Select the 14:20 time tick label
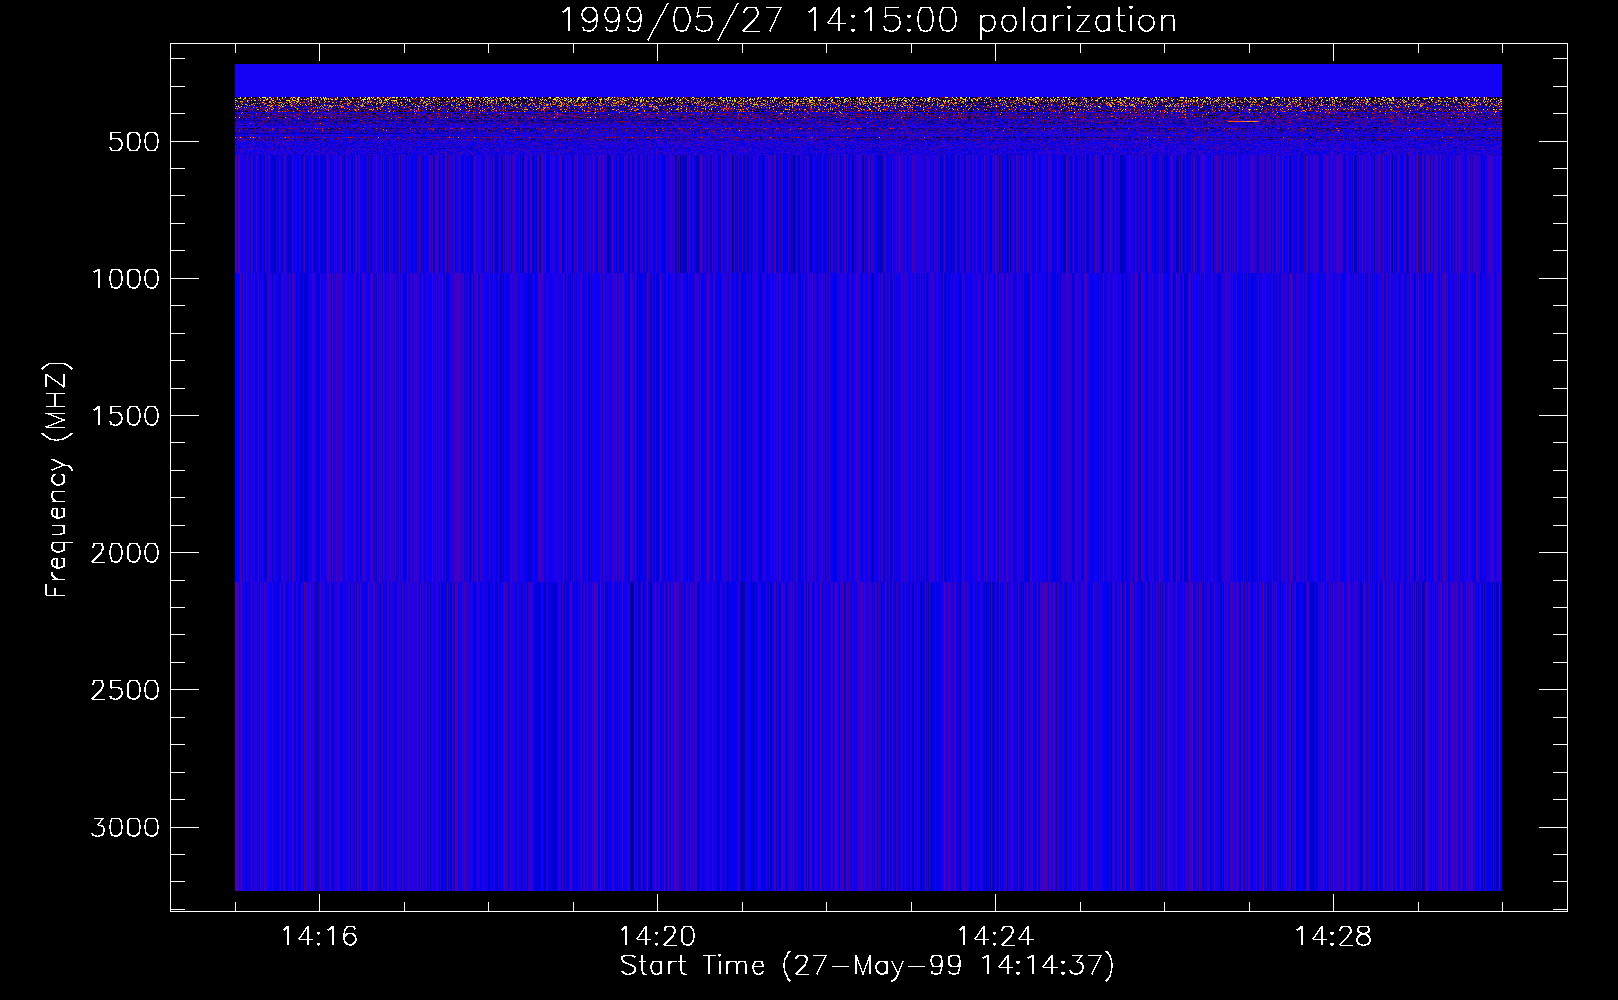The height and width of the screenshot is (1000, 1618). [657, 937]
